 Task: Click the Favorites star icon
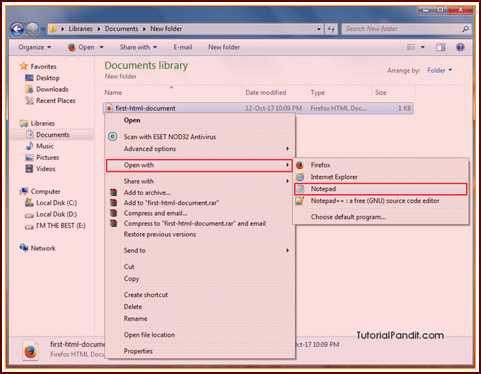coord(24,66)
